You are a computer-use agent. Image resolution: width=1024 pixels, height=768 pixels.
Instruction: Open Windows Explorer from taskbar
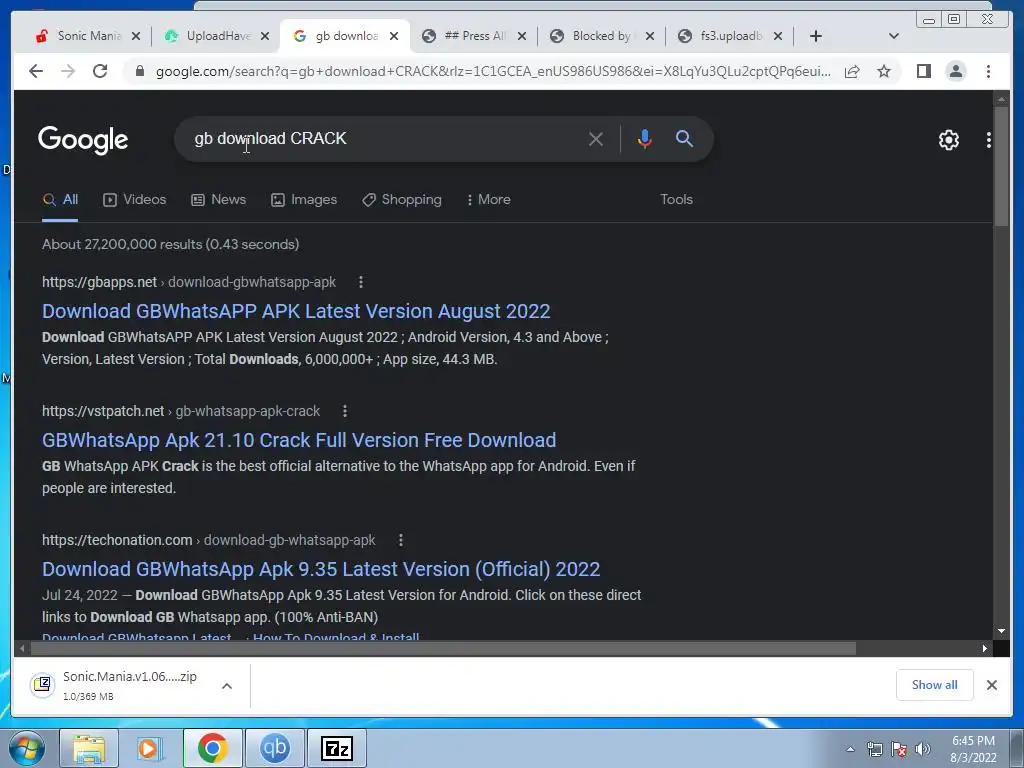coord(89,748)
